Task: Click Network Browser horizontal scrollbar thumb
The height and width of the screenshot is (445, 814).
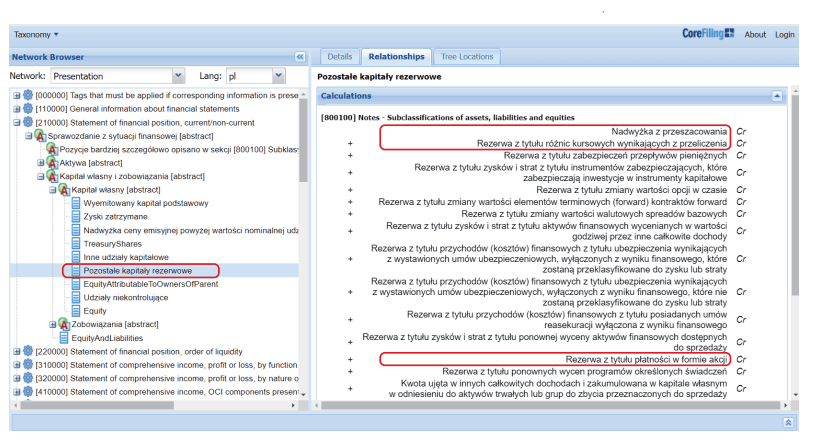Action: 97,405
